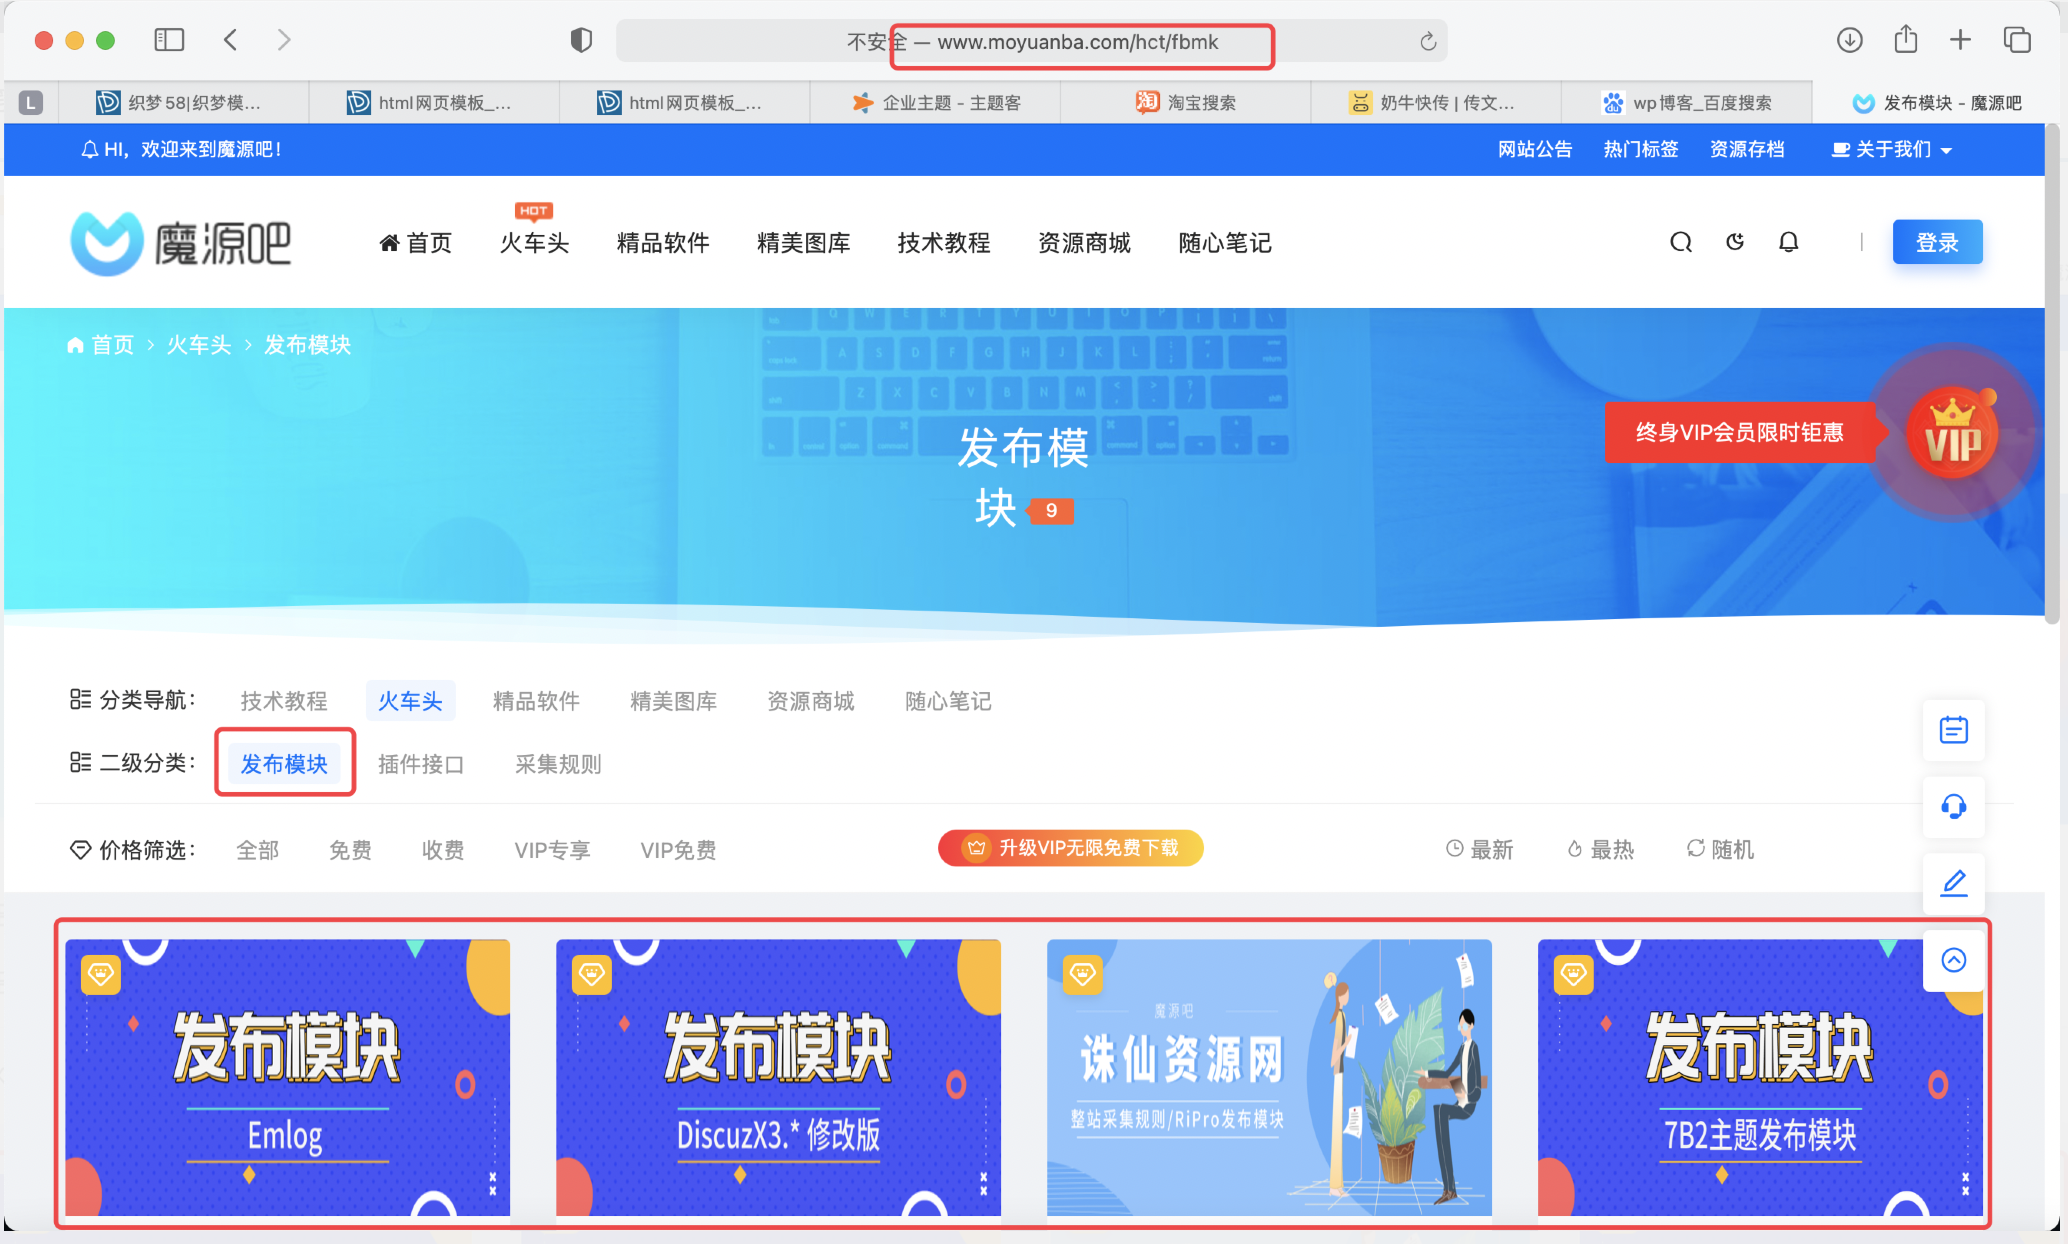Select 精品软件 category filter
This screenshot has height=1244, width=2068.
click(x=536, y=701)
